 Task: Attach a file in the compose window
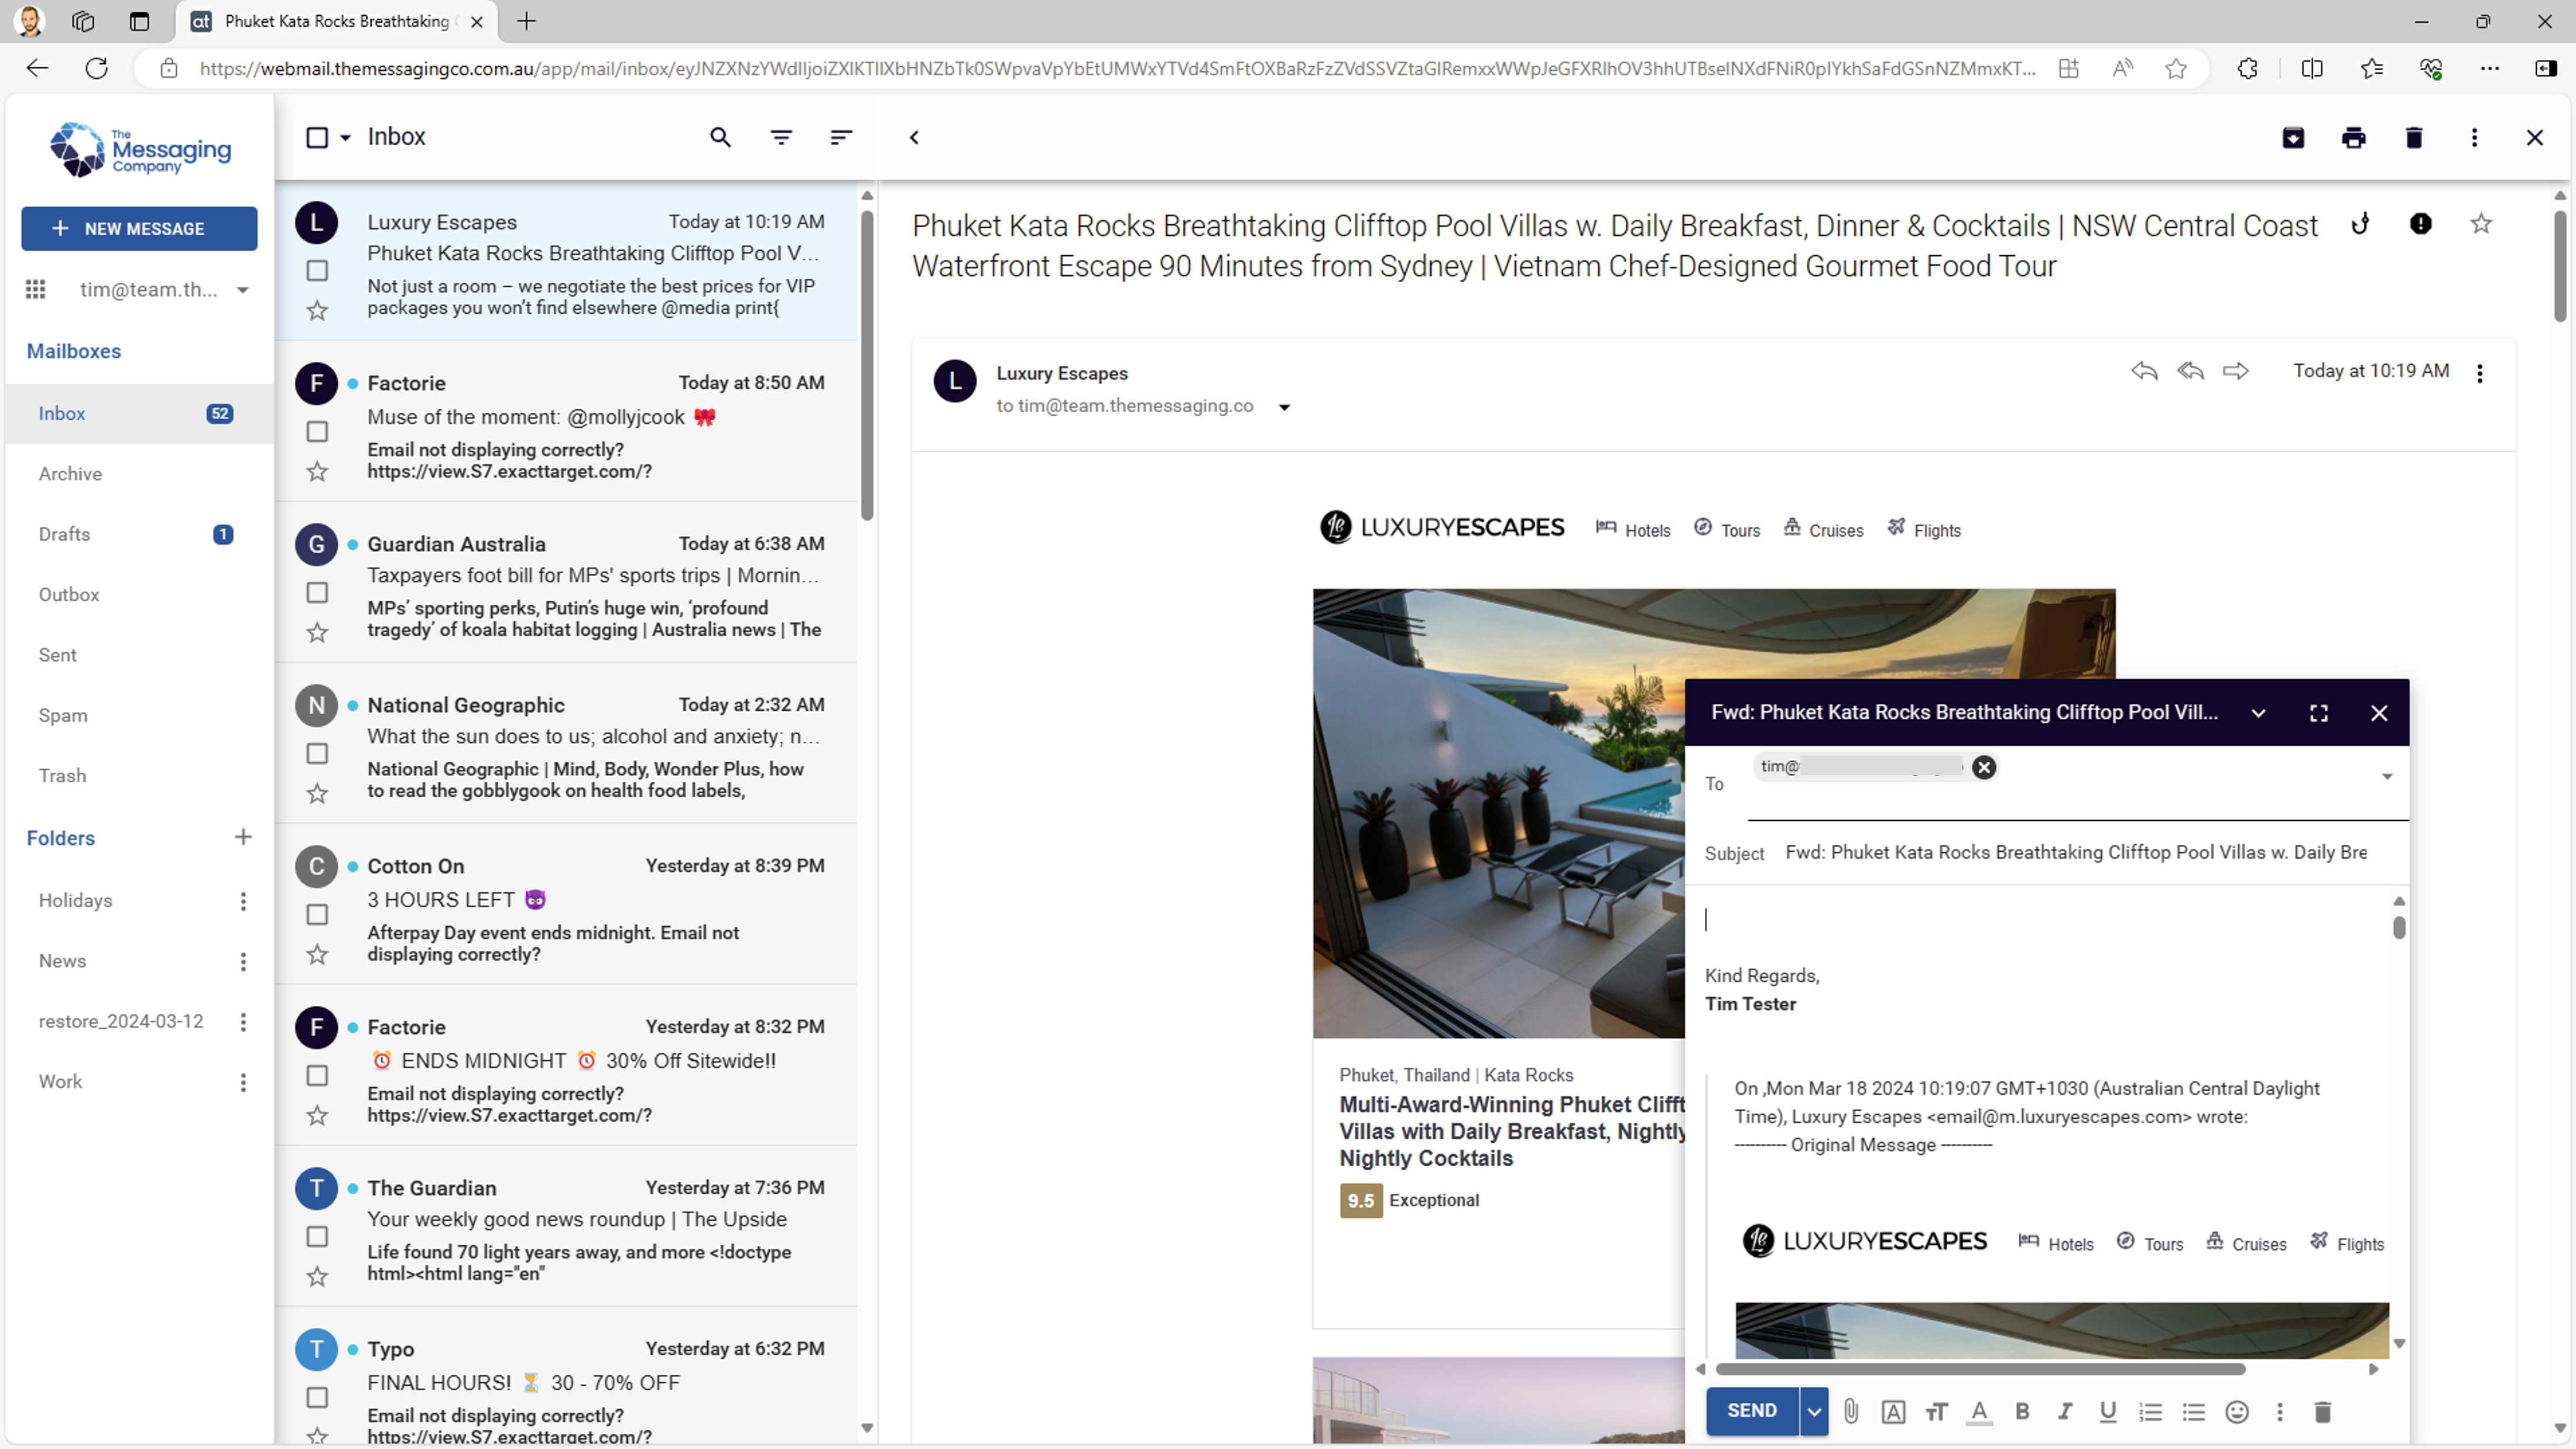click(x=1851, y=1411)
